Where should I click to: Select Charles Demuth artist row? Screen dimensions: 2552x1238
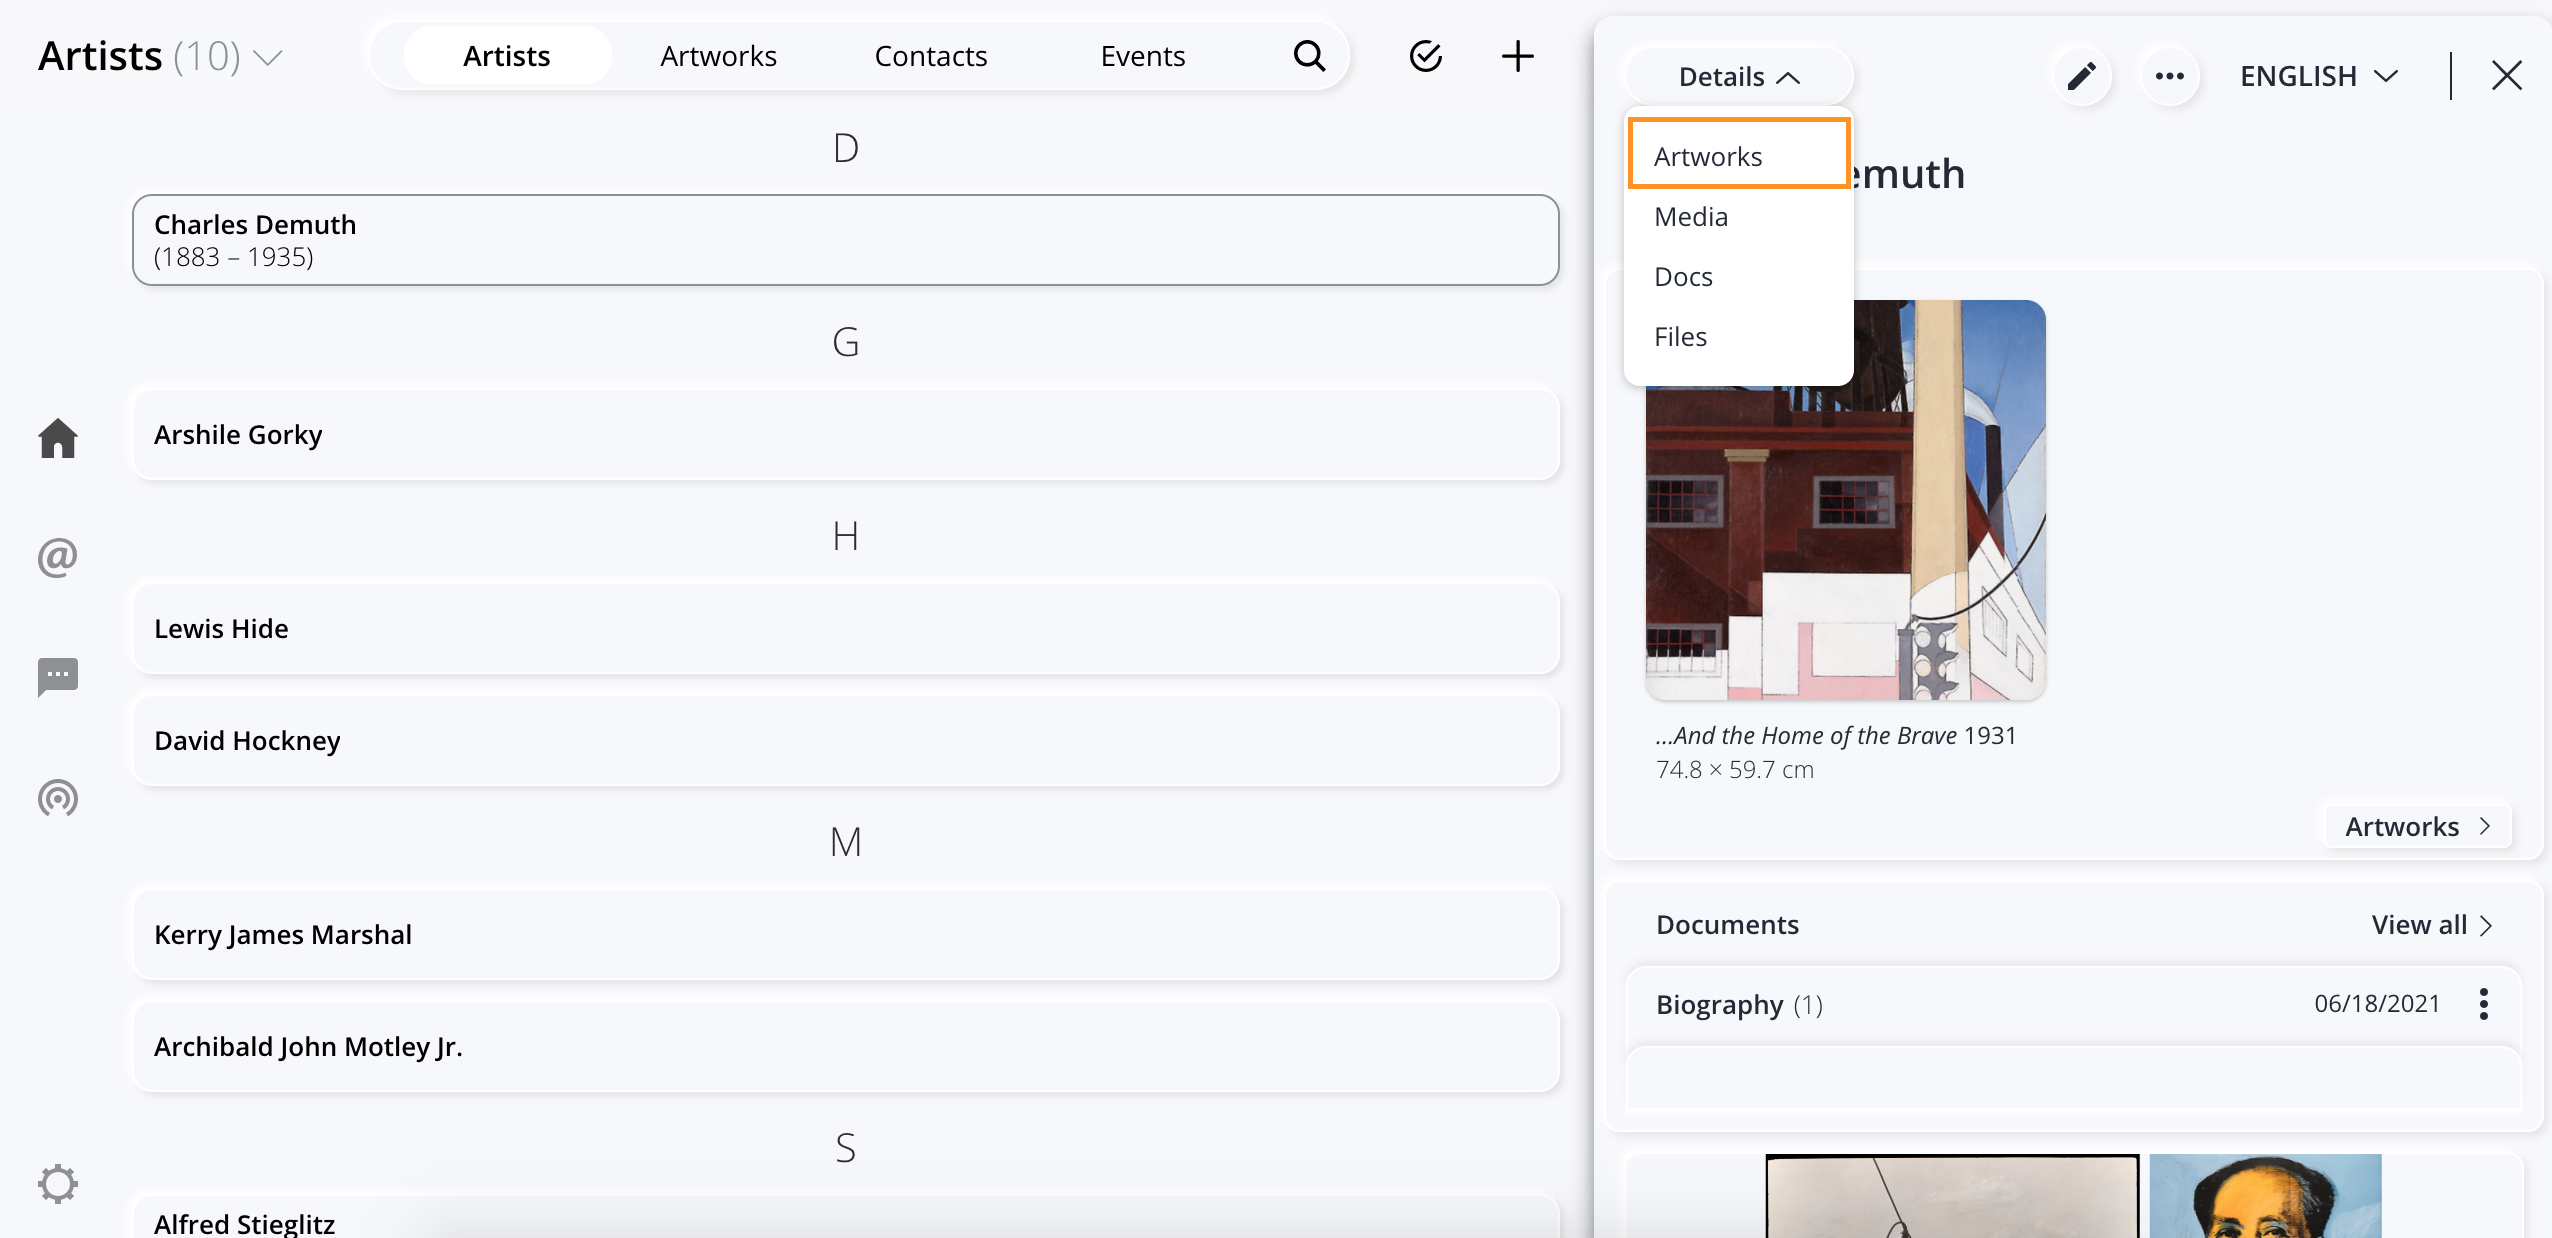(846, 240)
